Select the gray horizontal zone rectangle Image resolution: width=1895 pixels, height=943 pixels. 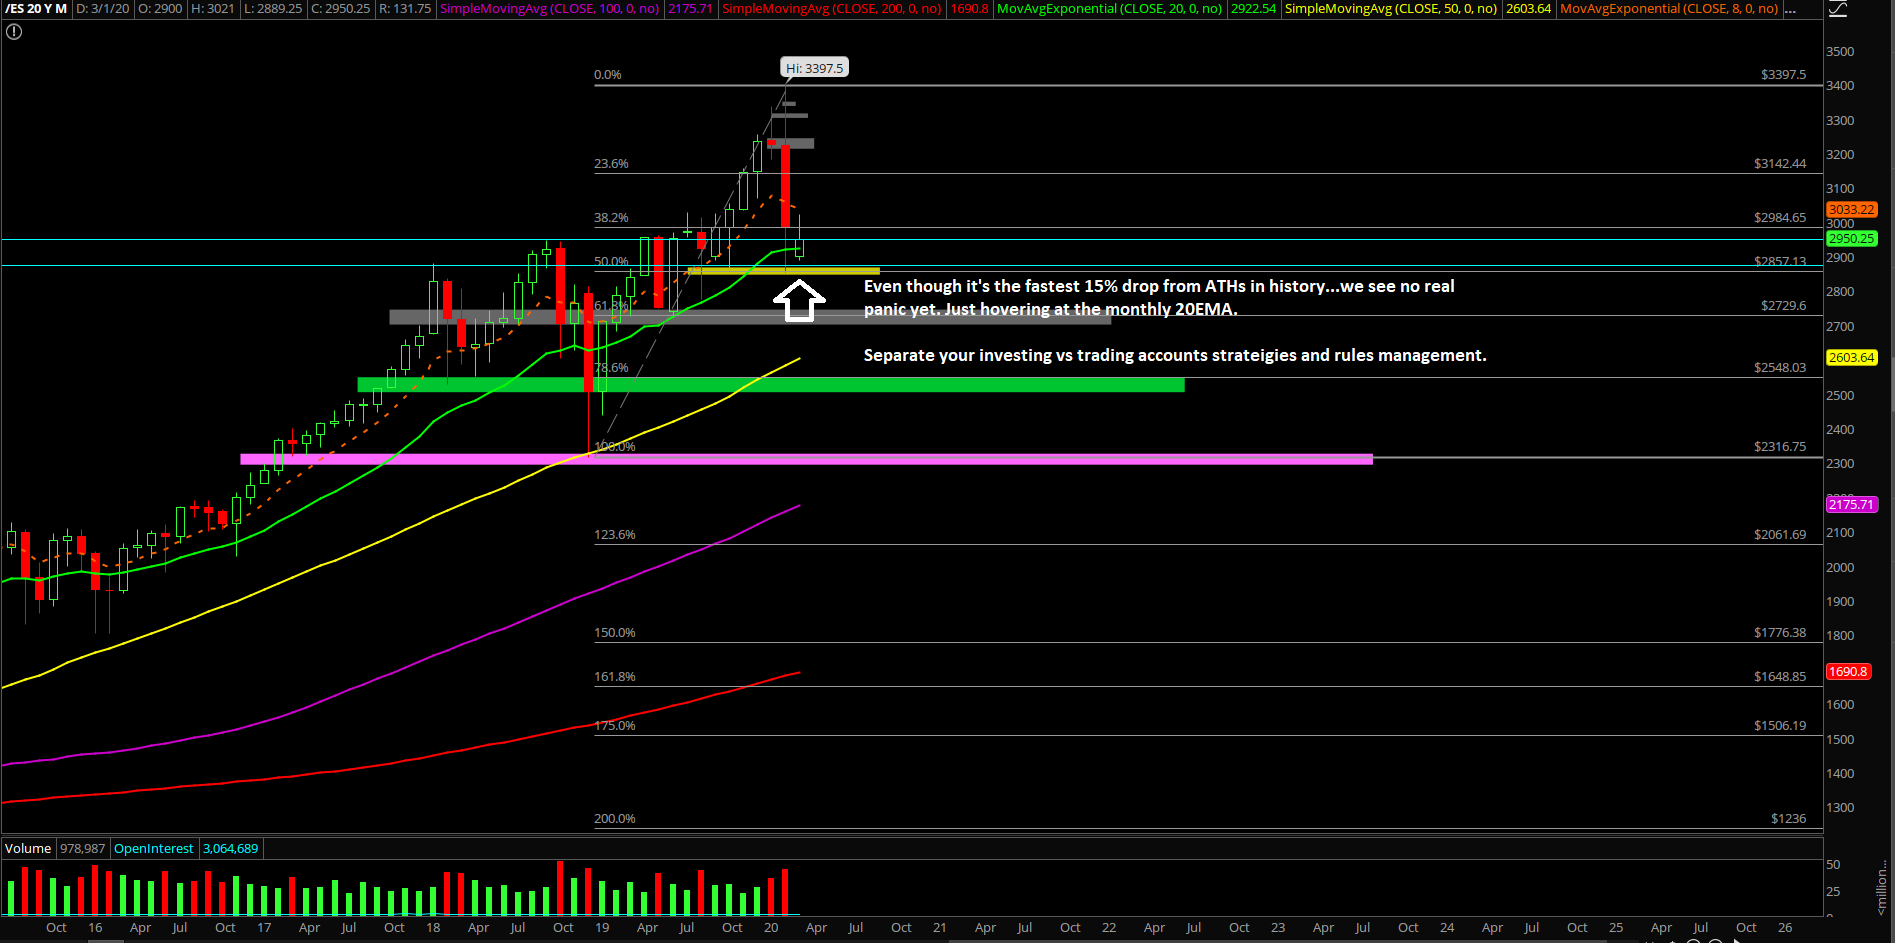(750, 317)
